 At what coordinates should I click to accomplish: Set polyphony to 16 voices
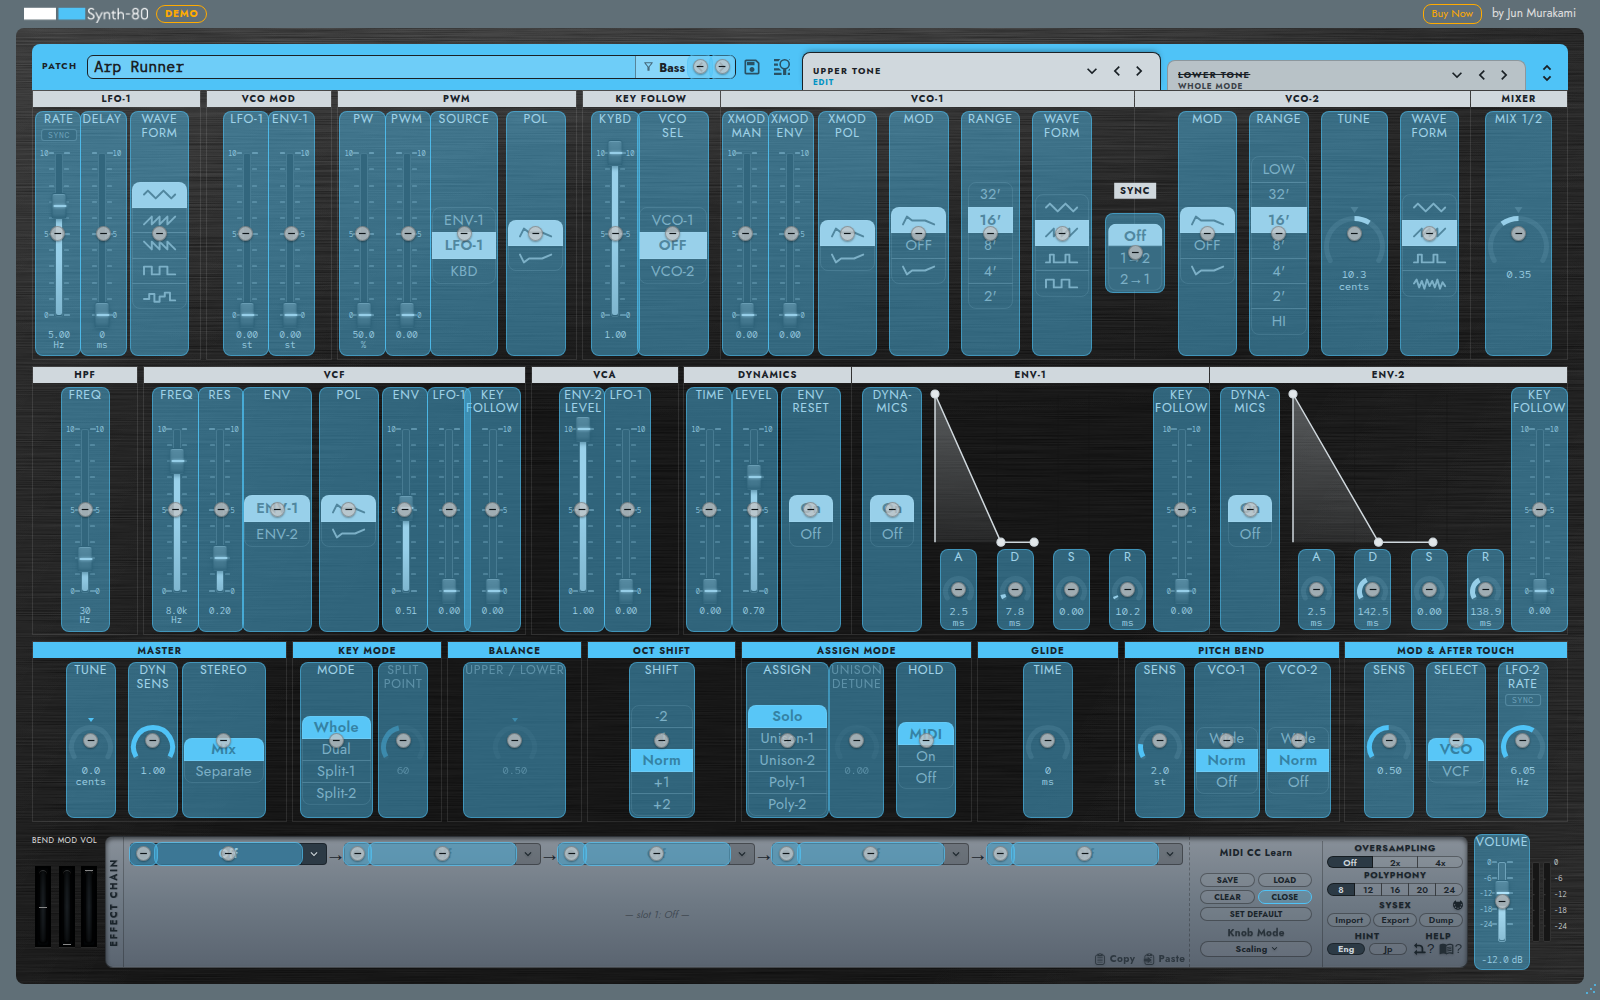click(x=1395, y=890)
